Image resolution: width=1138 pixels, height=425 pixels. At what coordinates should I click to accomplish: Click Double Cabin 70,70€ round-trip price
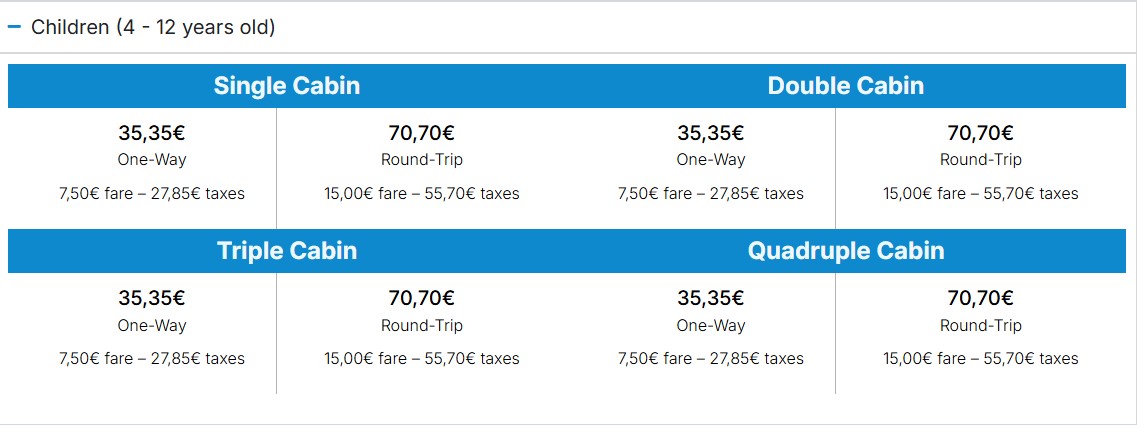tap(981, 133)
